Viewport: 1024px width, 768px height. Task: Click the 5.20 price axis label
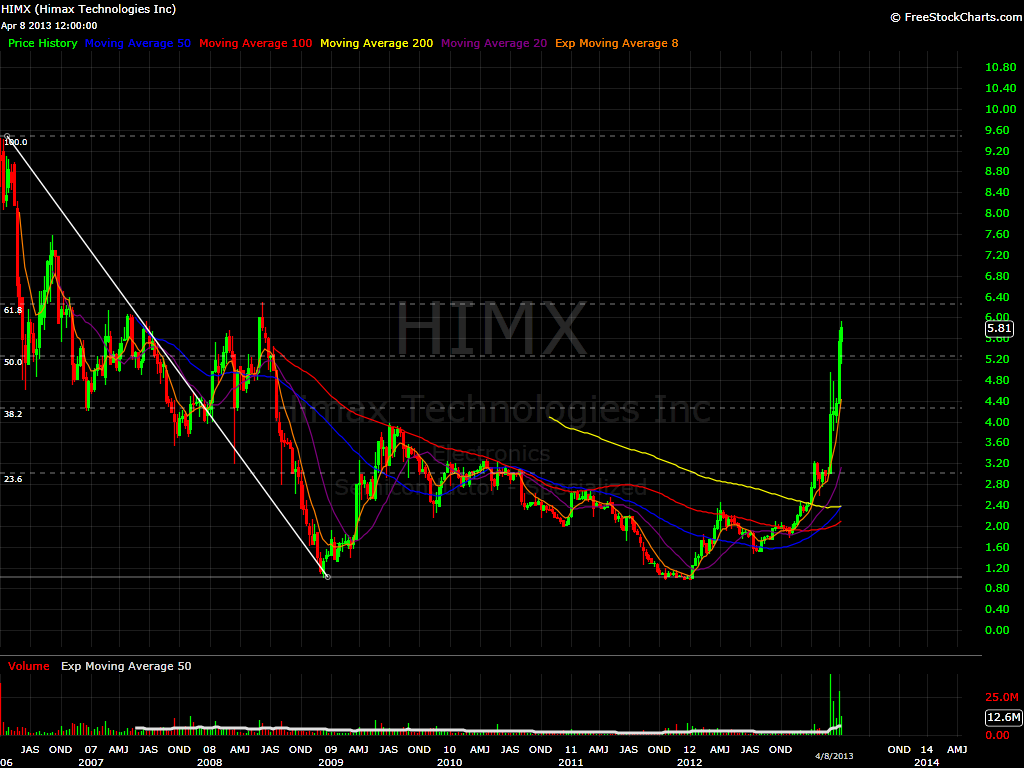point(997,359)
